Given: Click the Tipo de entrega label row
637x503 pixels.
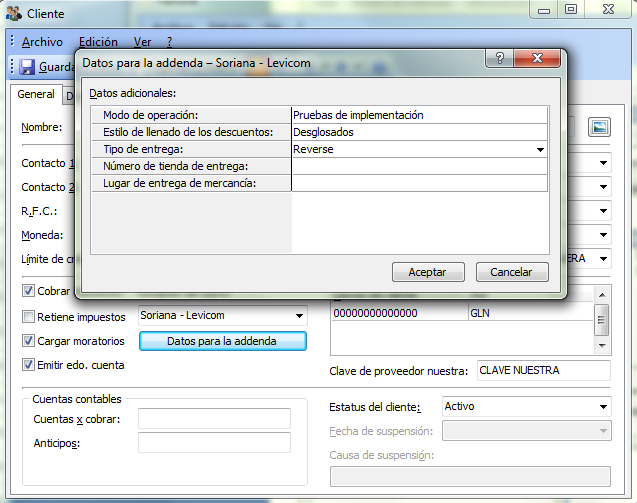Looking at the screenshot, I should [191, 150].
